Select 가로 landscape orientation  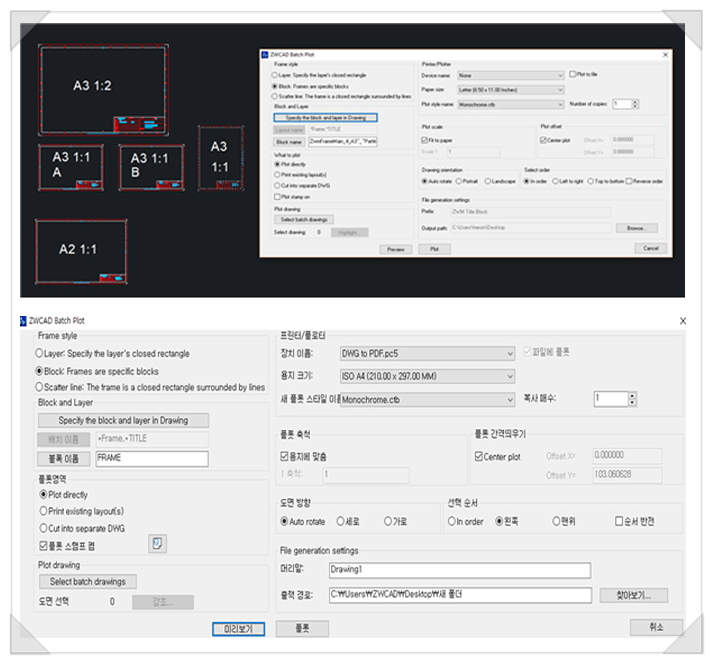(x=395, y=521)
